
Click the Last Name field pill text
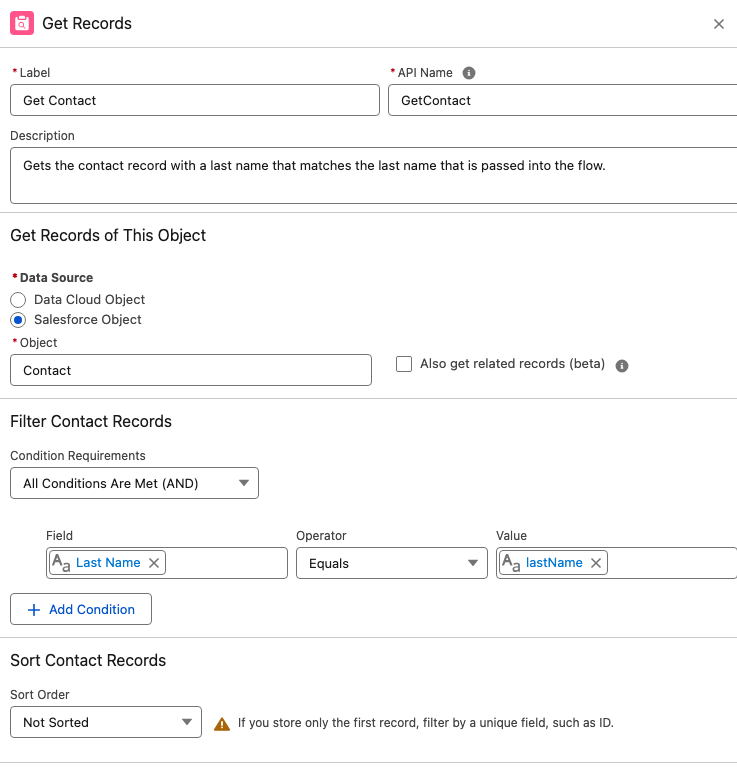[x=108, y=563]
